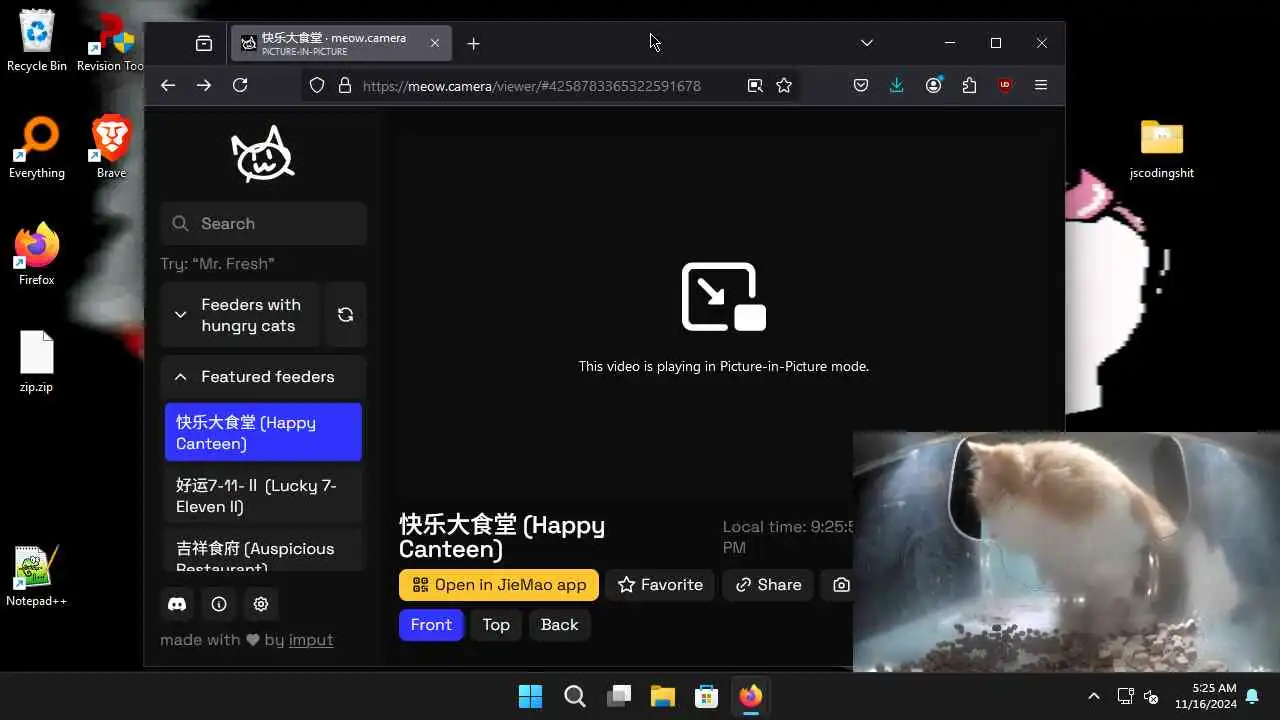The image size is (1280, 720).
Task: Click the meow.camera cat logo
Action: click(263, 154)
